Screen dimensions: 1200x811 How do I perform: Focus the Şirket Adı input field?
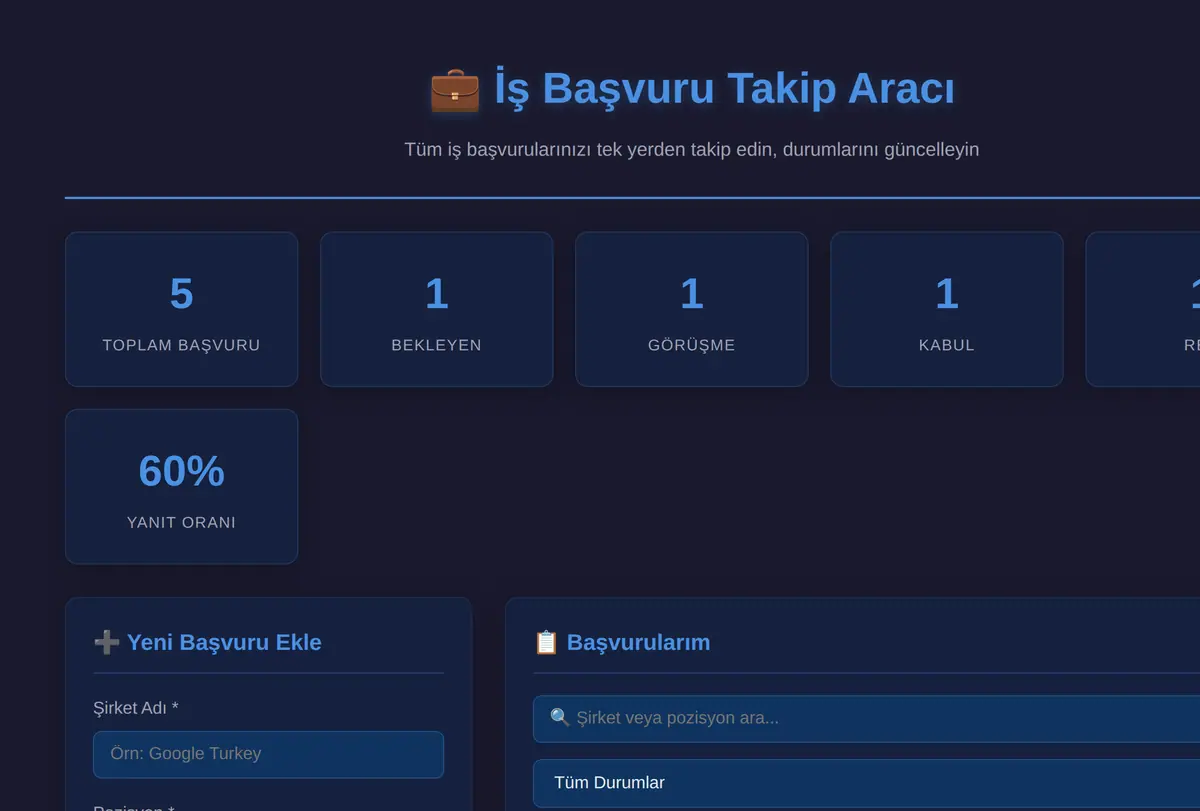click(268, 754)
